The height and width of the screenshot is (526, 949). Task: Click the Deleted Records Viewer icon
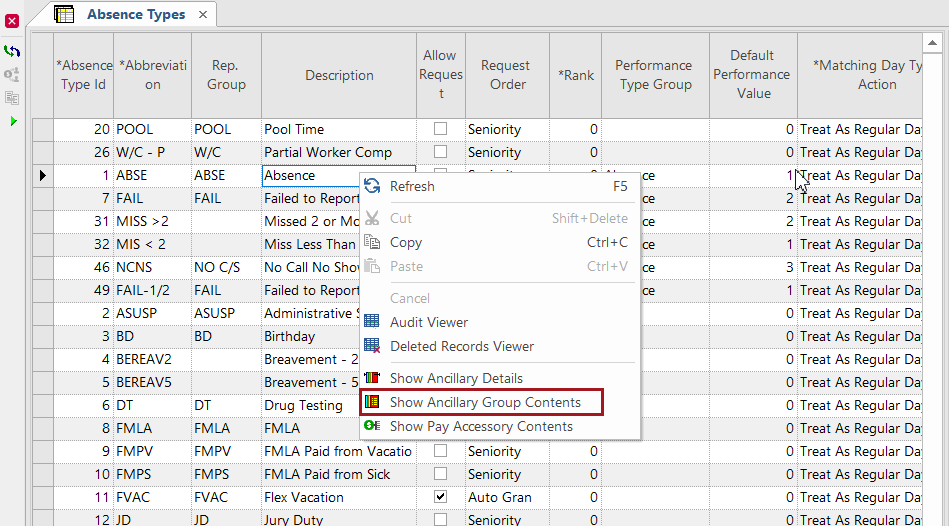[x=372, y=346]
